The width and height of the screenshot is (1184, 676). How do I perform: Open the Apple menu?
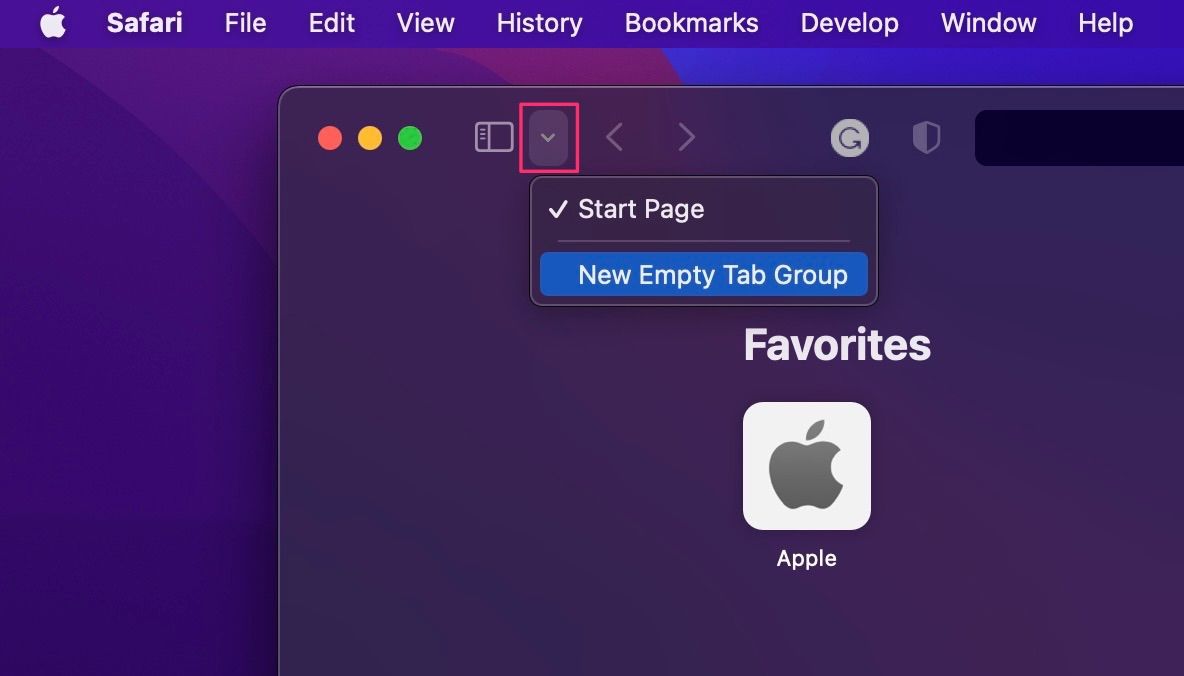pyautogui.click(x=53, y=23)
